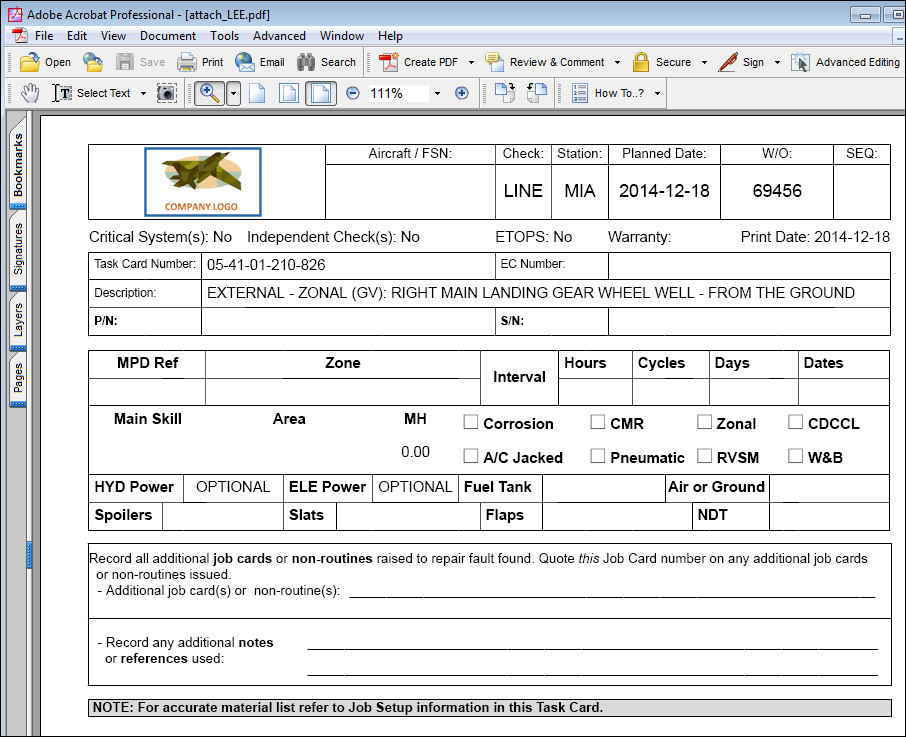Open the Document menu
This screenshot has height=737, width=906.
point(168,36)
